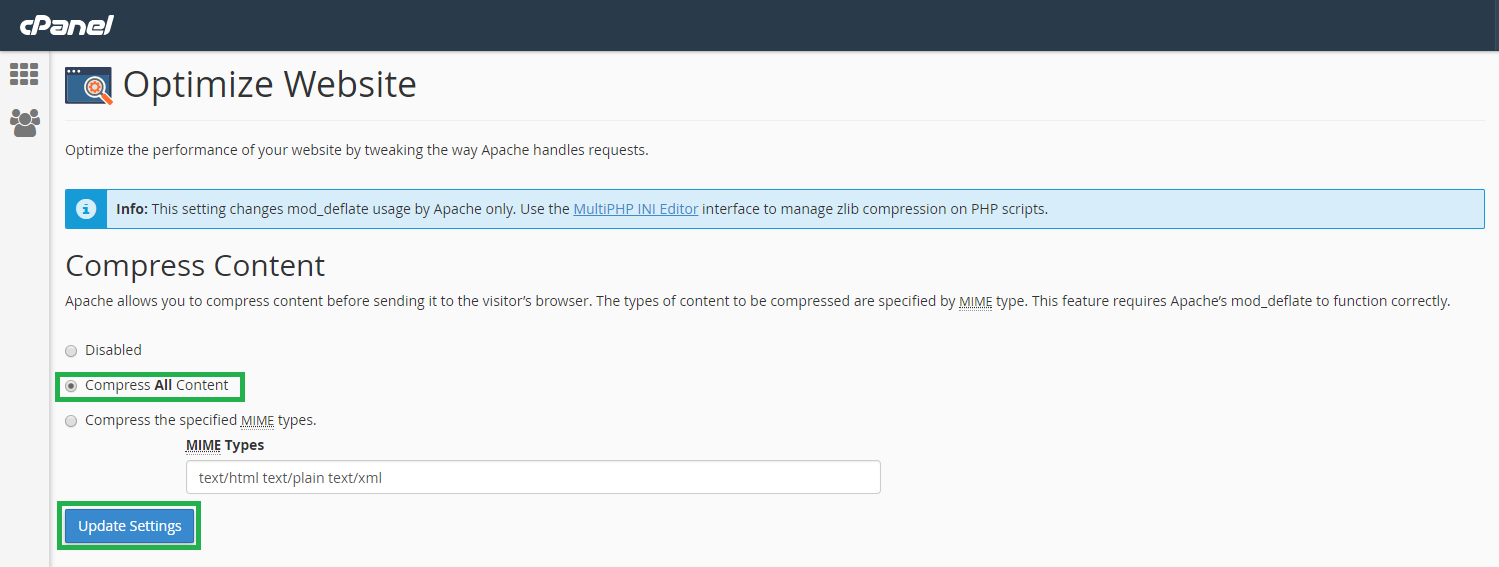Click the "Optimize the performance" intro sentence

(356, 150)
